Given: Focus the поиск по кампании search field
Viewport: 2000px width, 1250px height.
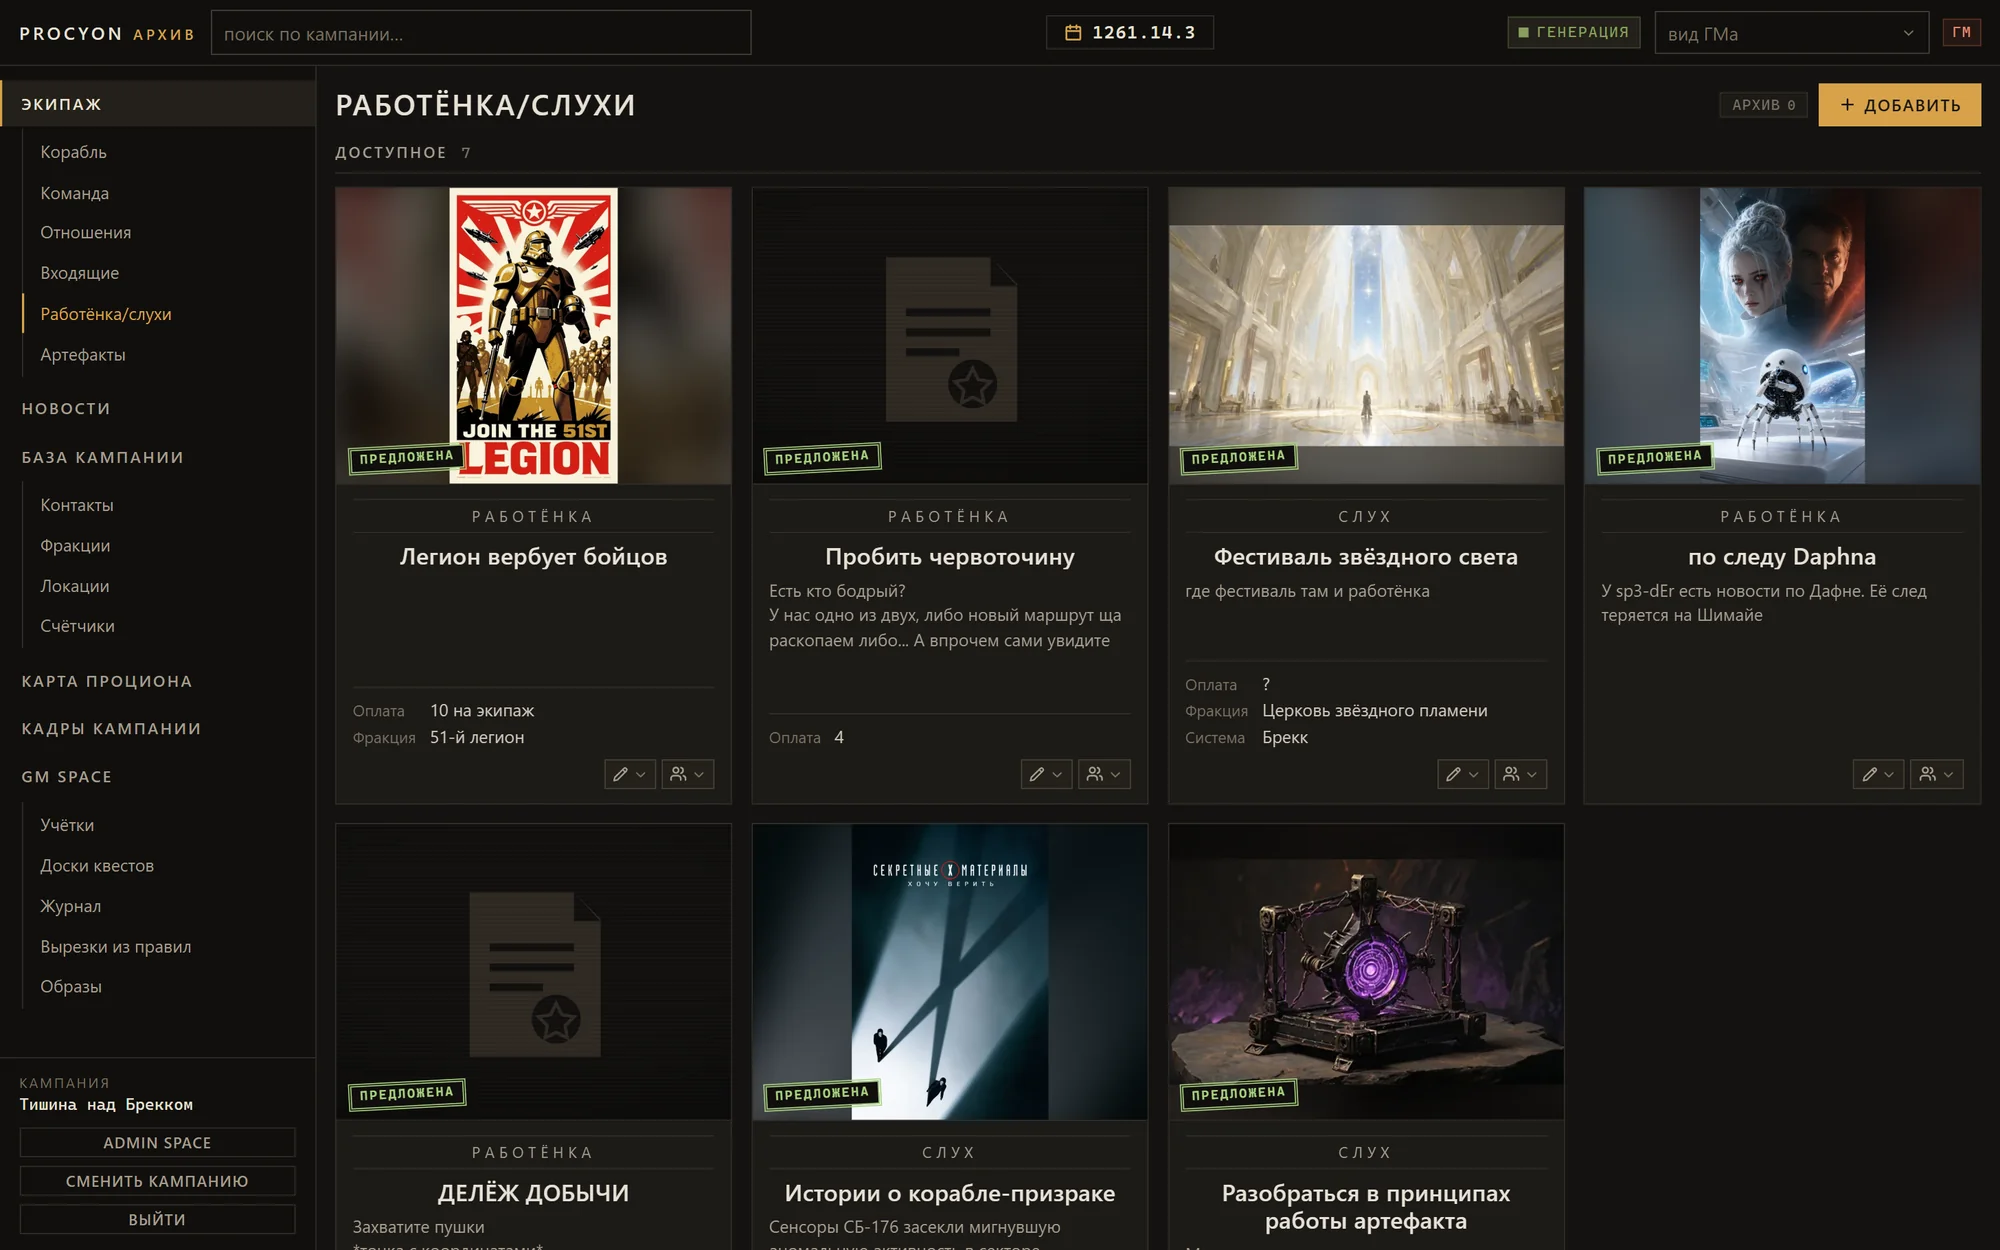Looking at the screenshot, I should point(481,33).
